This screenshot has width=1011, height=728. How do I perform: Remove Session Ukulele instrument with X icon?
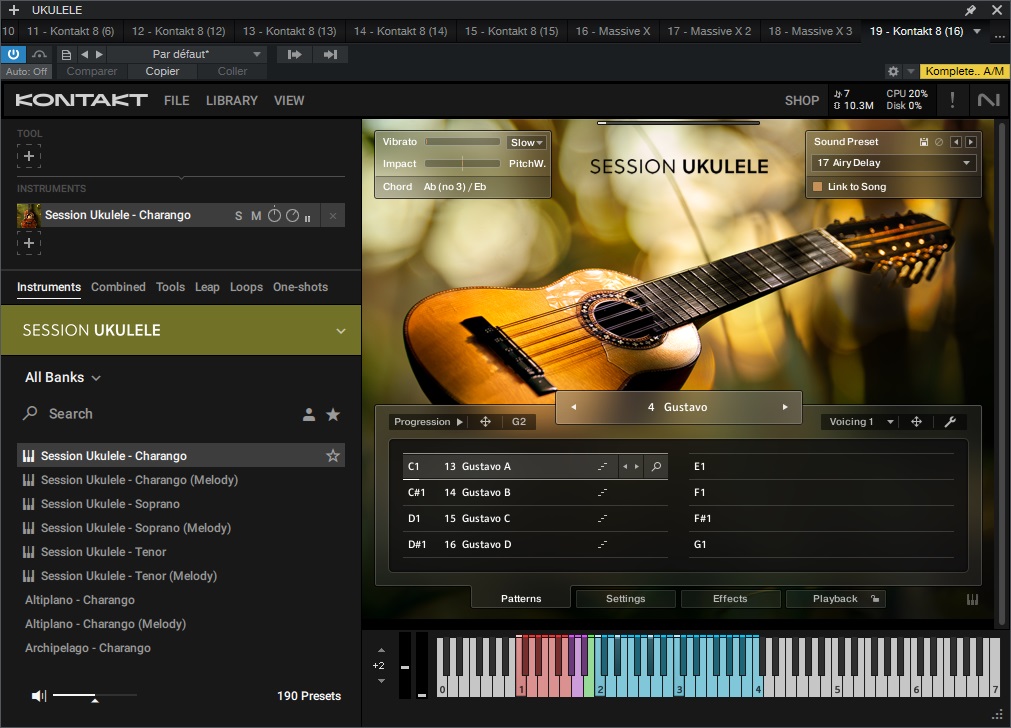tap(333, 216)
